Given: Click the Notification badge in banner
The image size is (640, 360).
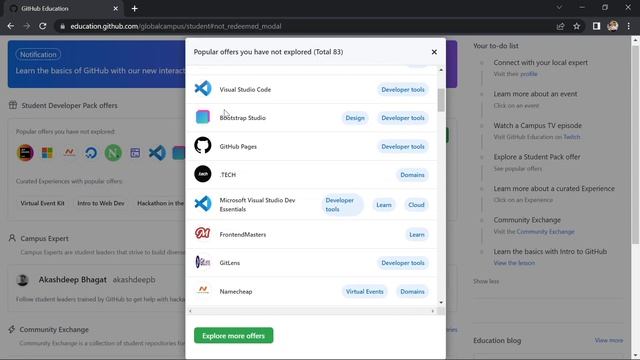Looking at the screenshot, I should click(x=38, y=54).
